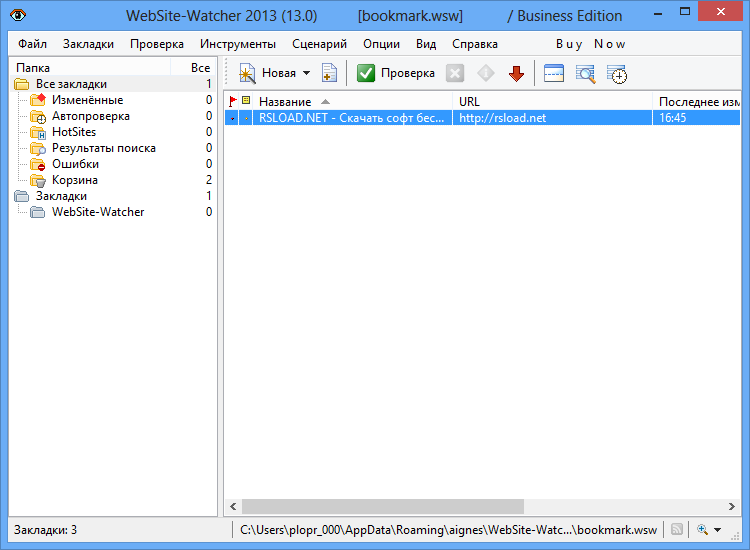Select the Автопроверка folder
750x550 pixels.
90,116
